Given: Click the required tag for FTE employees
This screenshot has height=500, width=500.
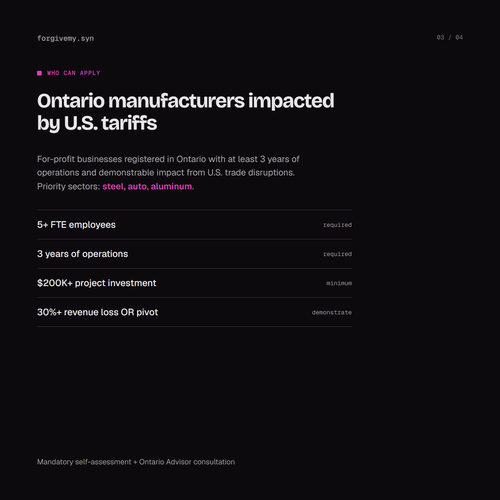Looking at the screenshot, I should pos(337,225).
